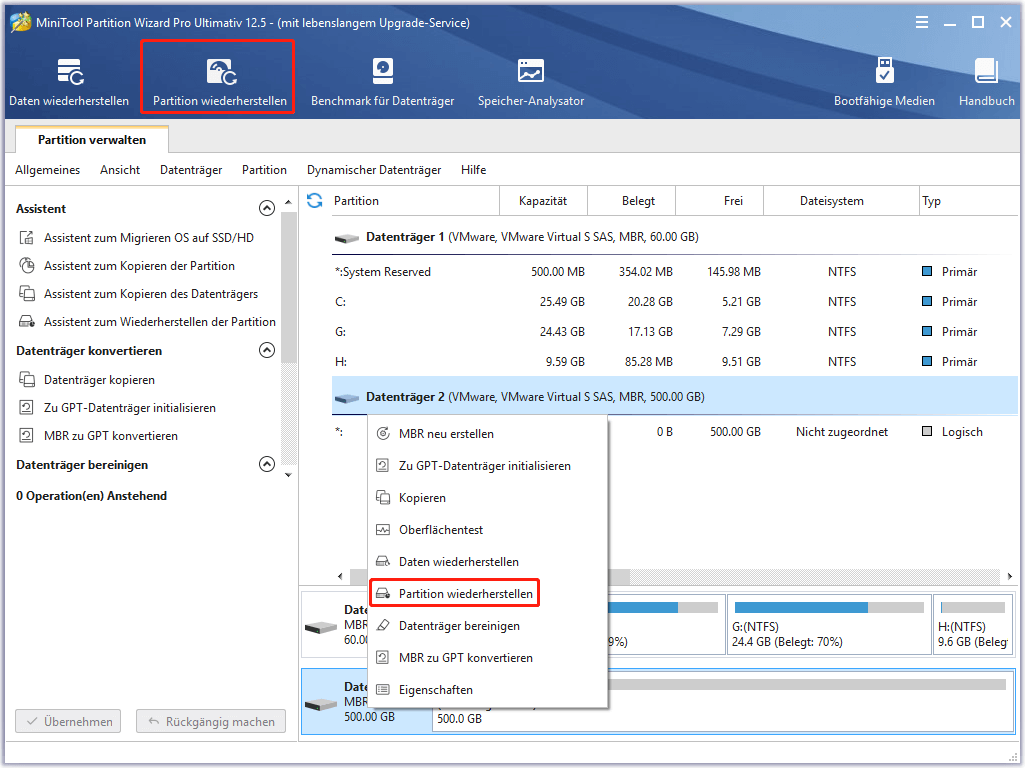Select the Datenträger 2 header row
Viewport: 1026px width, 769px height.
click(675, 397)
